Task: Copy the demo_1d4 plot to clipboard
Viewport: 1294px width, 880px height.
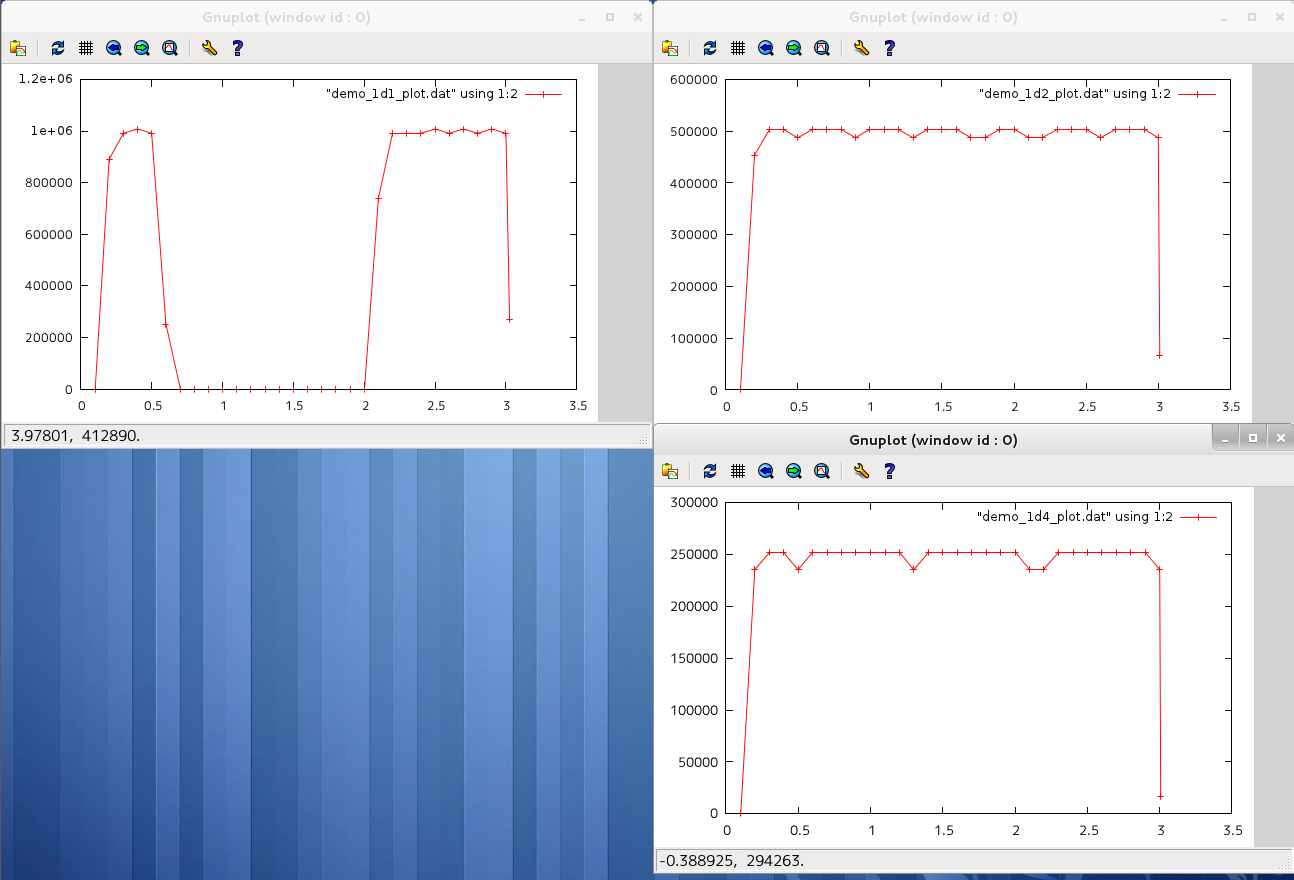Action: coord(670,470)
